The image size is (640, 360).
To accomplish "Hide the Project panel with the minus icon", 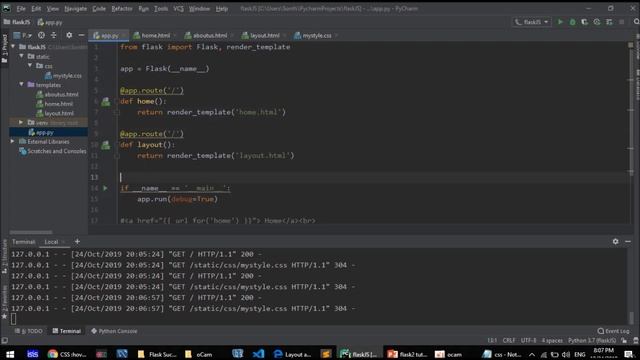I will click(81, 36).
